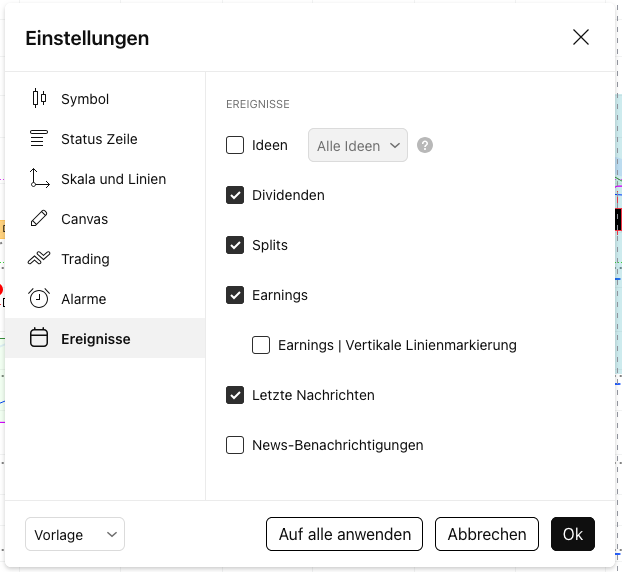The image size is (622, 572).
Task: Close the Einstellungen dialog
Action: [581, 37]
